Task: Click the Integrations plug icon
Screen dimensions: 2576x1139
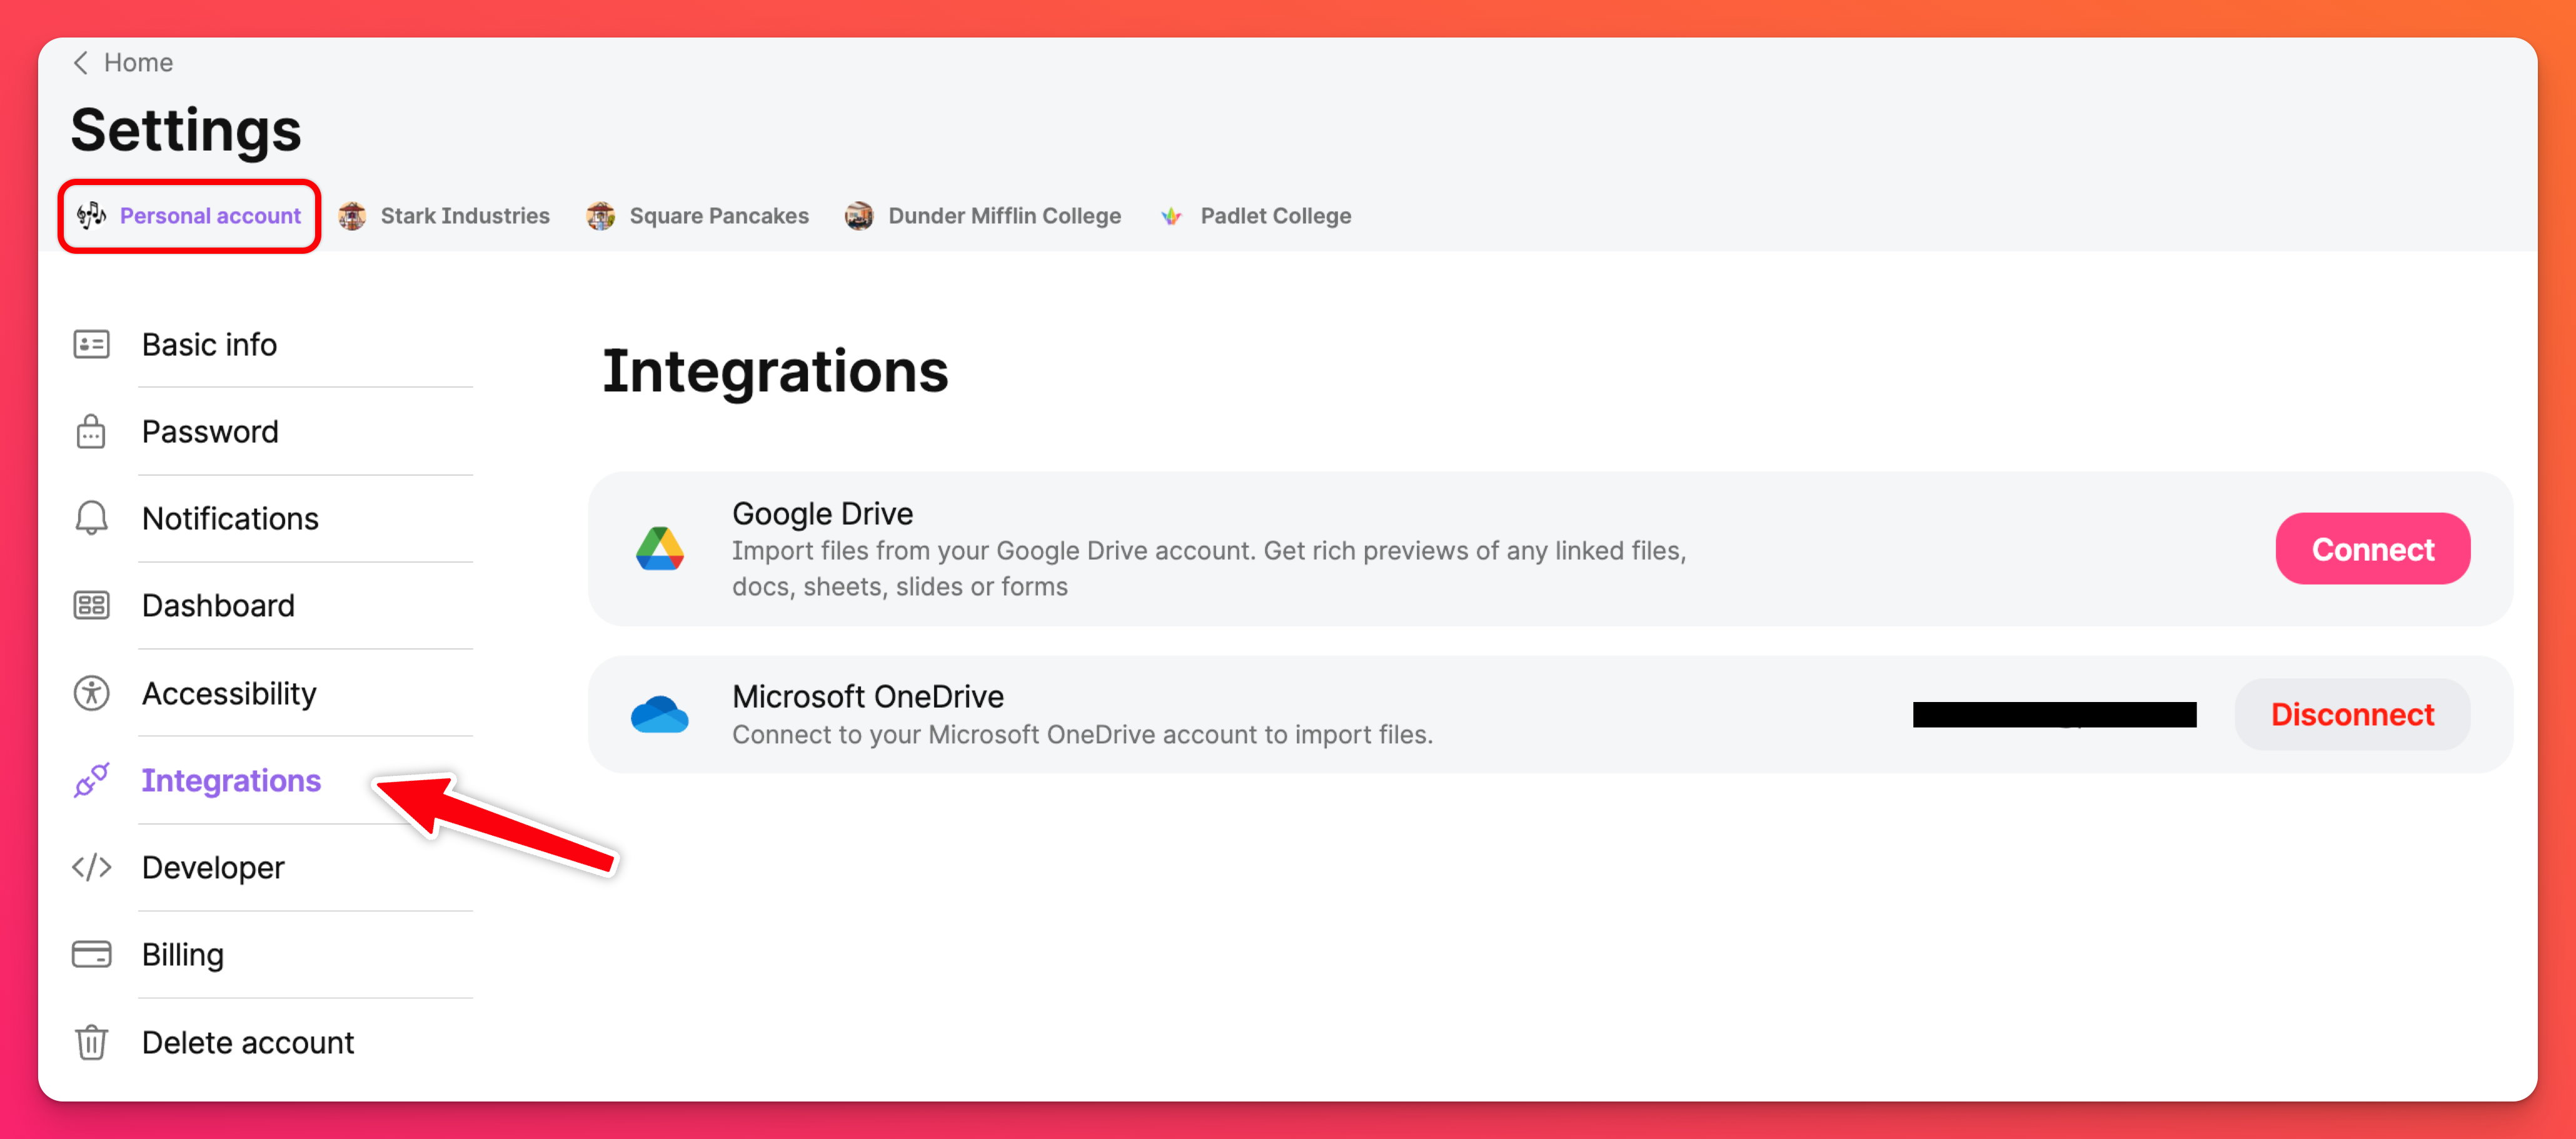Action: pyautogui.click(x=91, y=780)
